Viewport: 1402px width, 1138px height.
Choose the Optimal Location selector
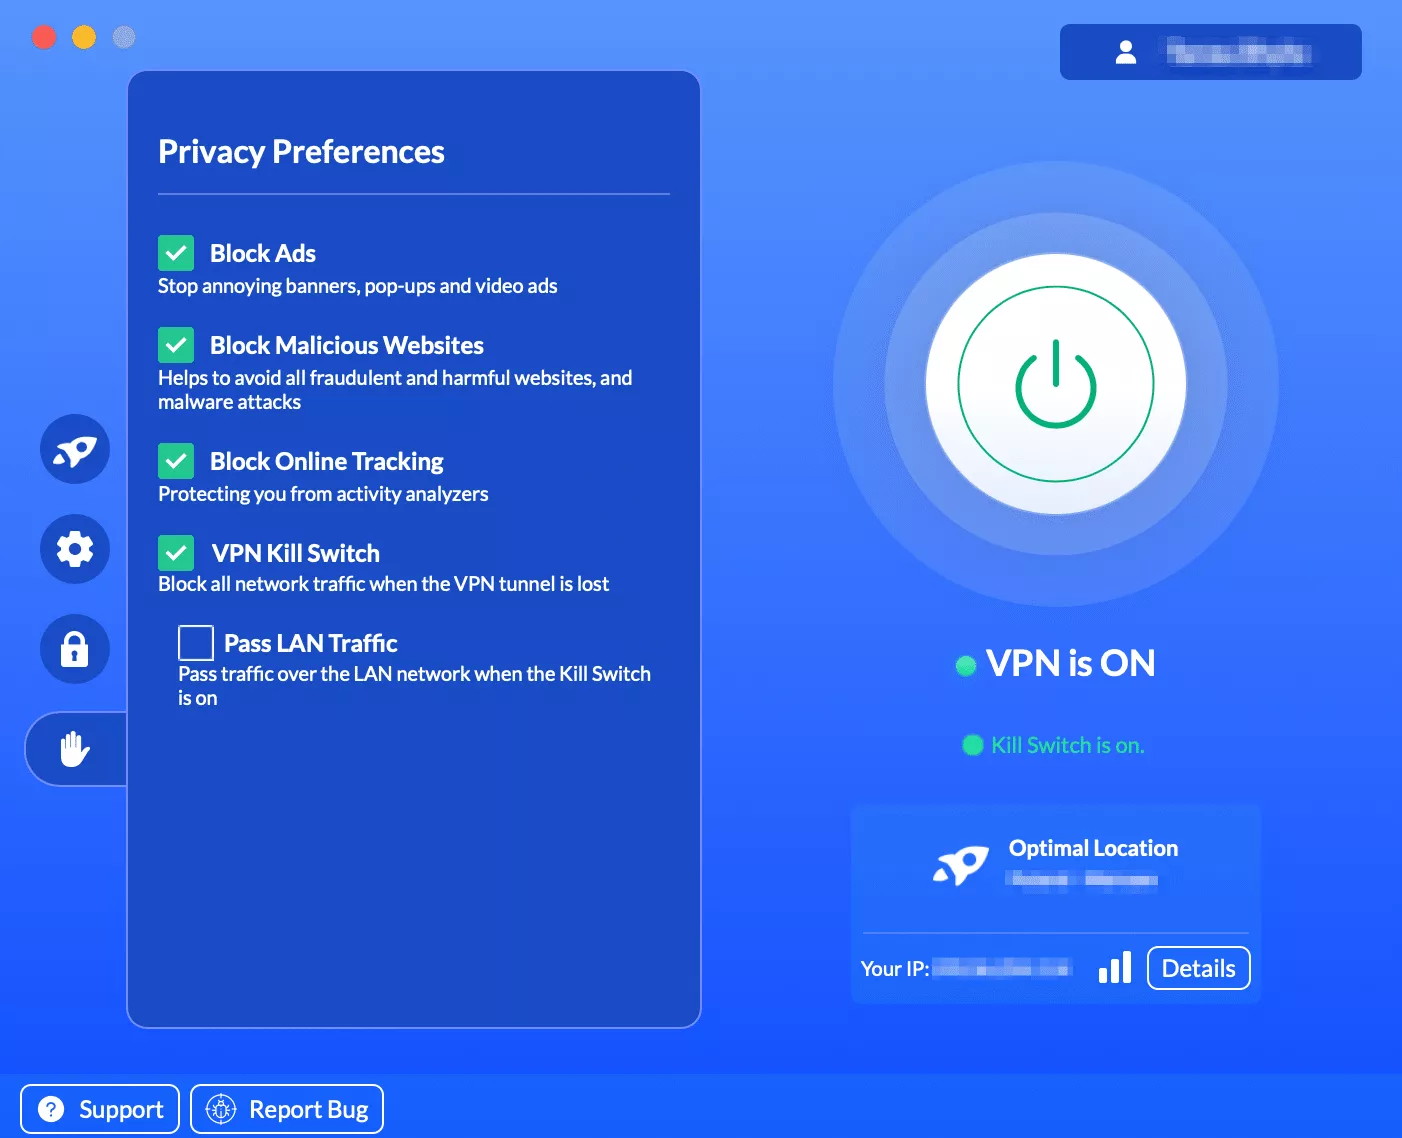(x=1093, y=862)
